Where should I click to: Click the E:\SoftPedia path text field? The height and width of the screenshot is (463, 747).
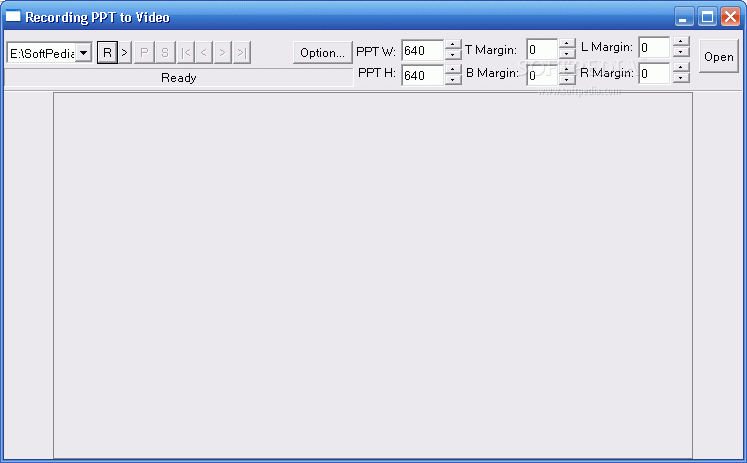pos(42,53)
